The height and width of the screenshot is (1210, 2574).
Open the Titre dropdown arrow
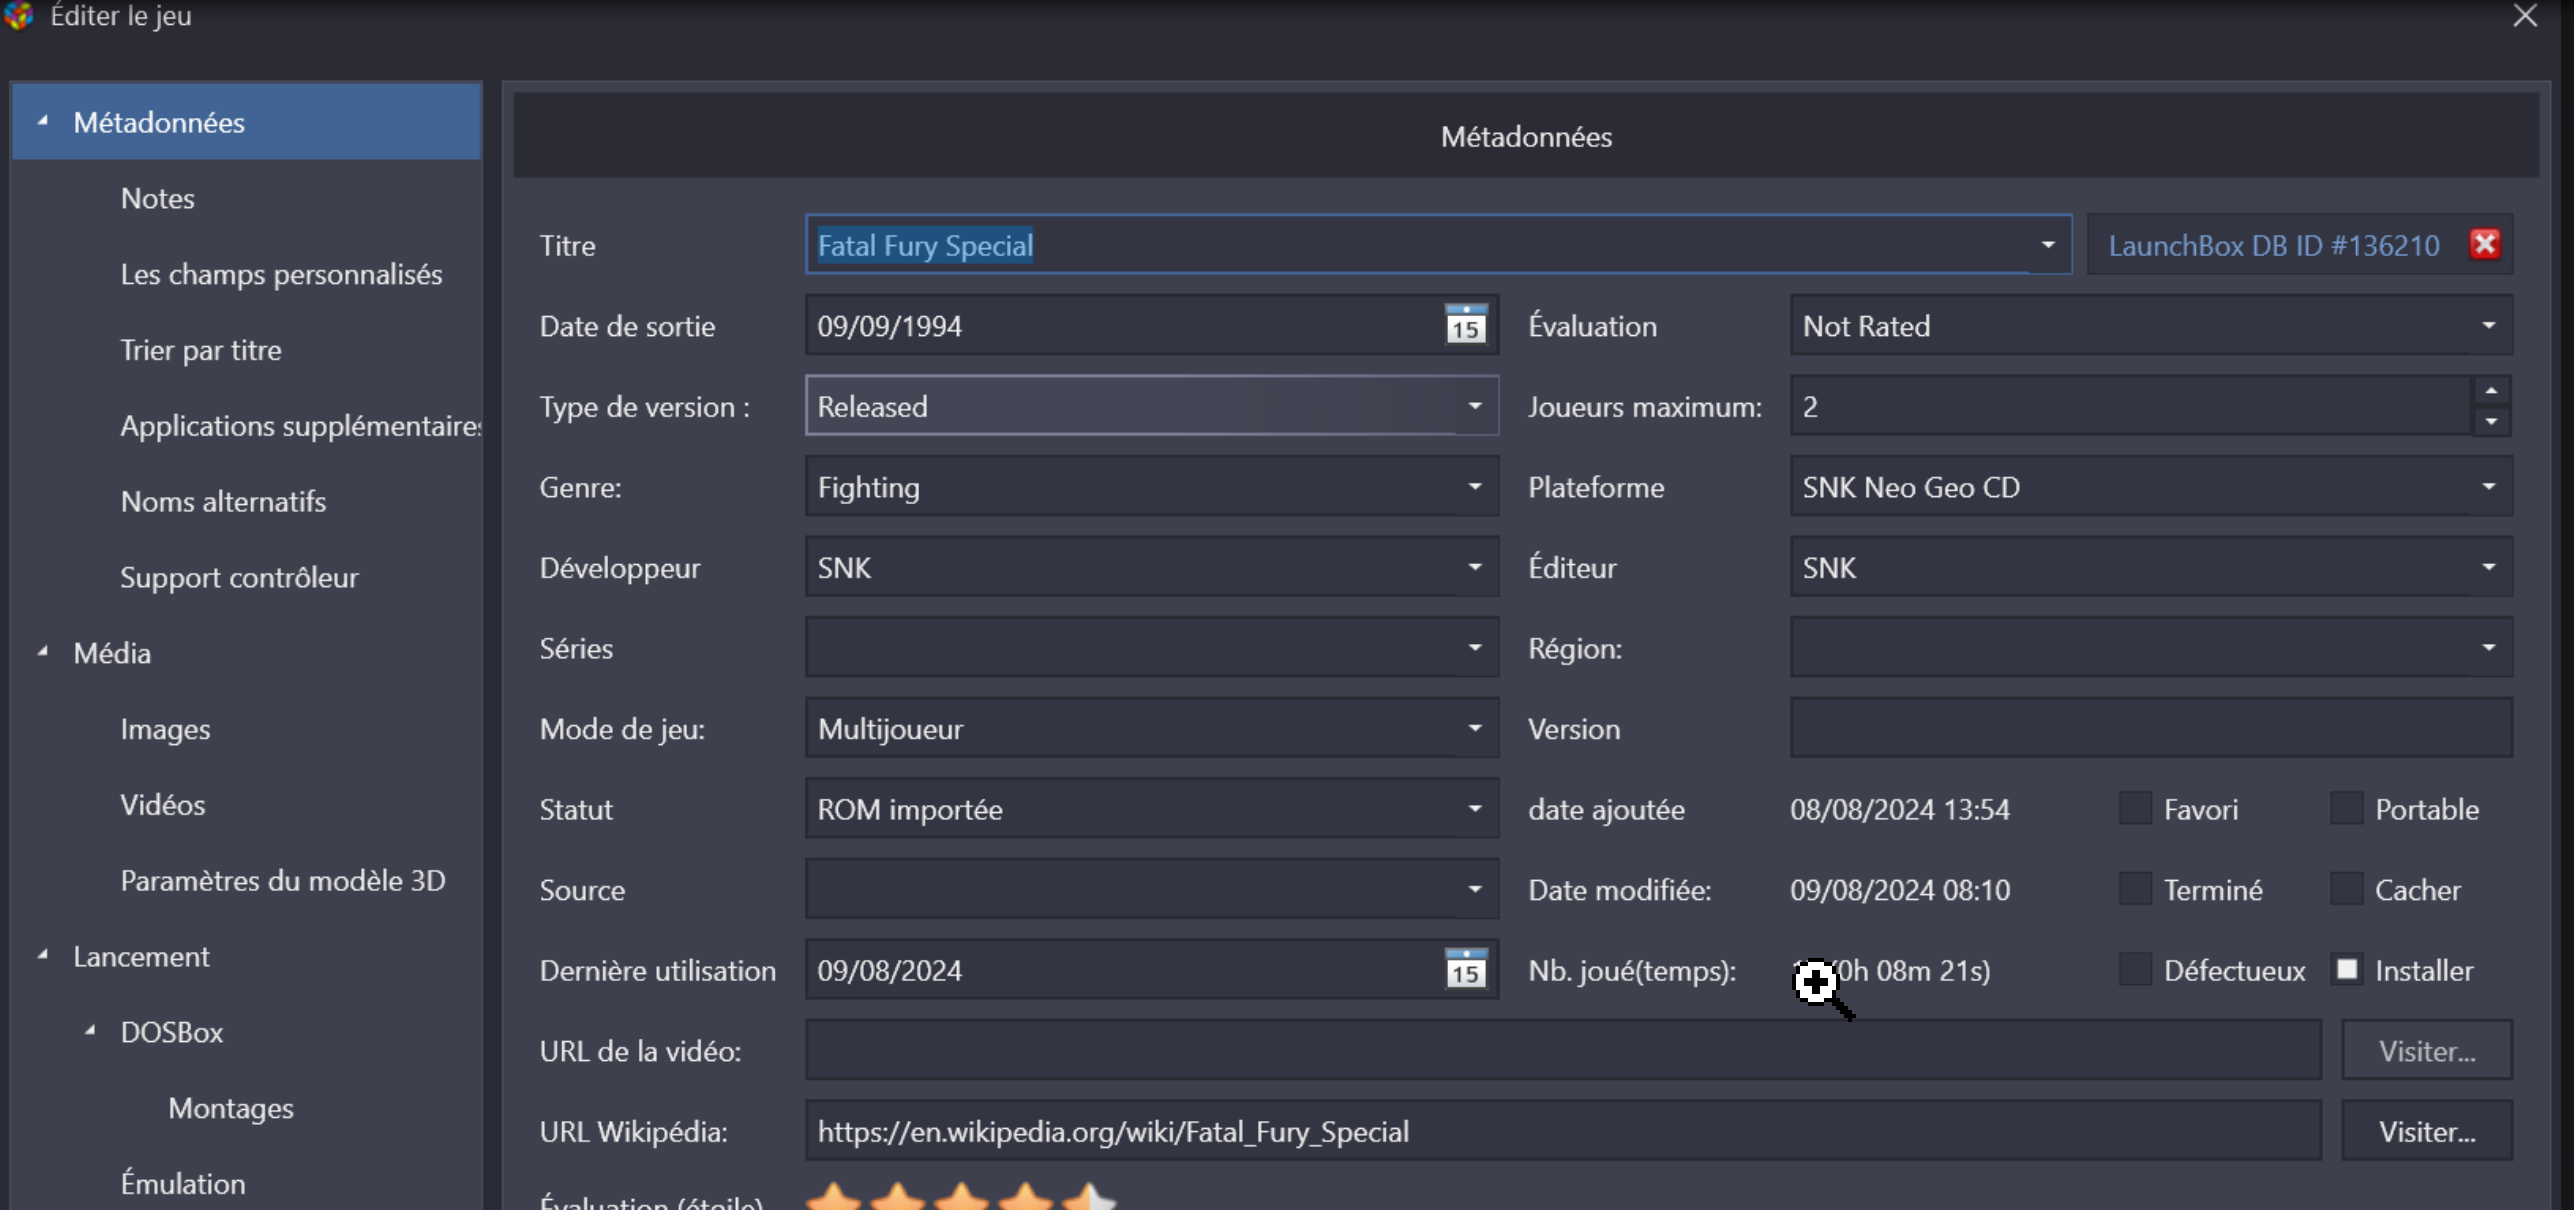tap(2047, 245)
